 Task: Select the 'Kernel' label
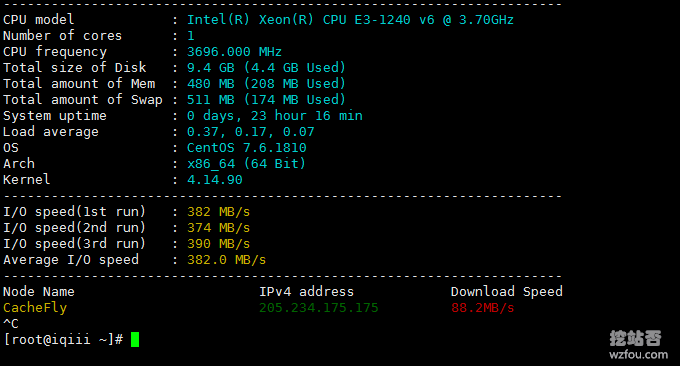coord(26,180)
